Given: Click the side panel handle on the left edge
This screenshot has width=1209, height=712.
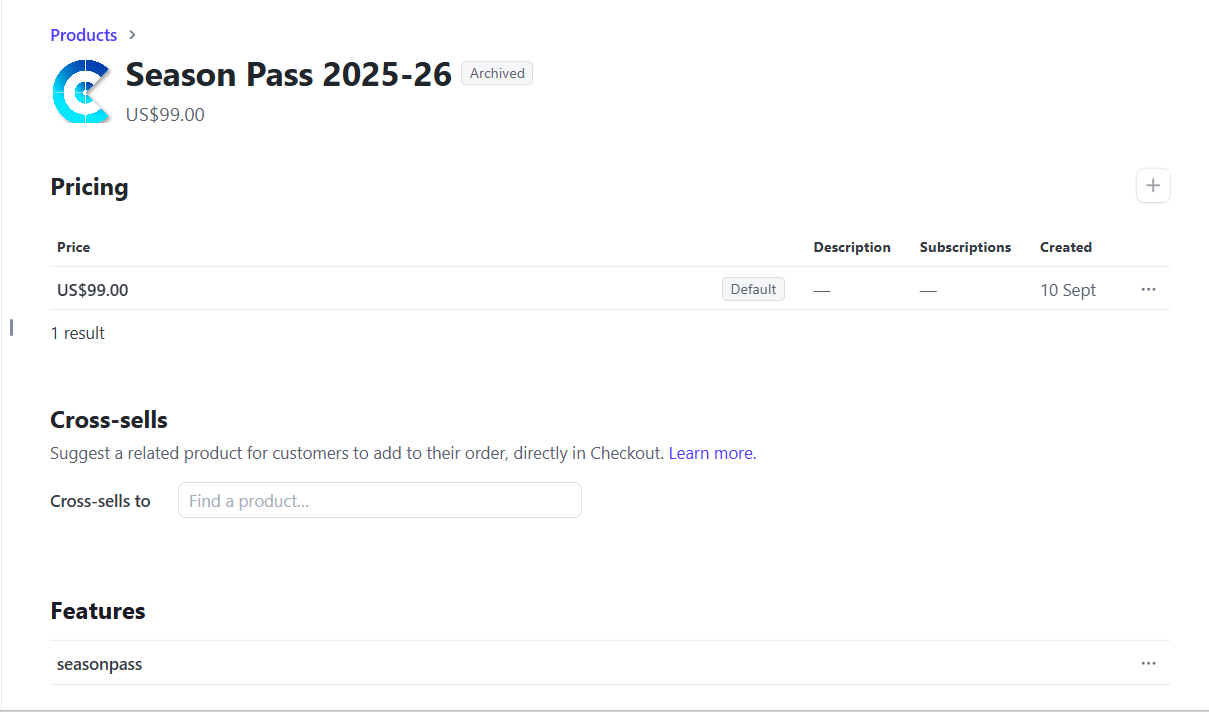Looking at the screenshot, I should (11, 327).
